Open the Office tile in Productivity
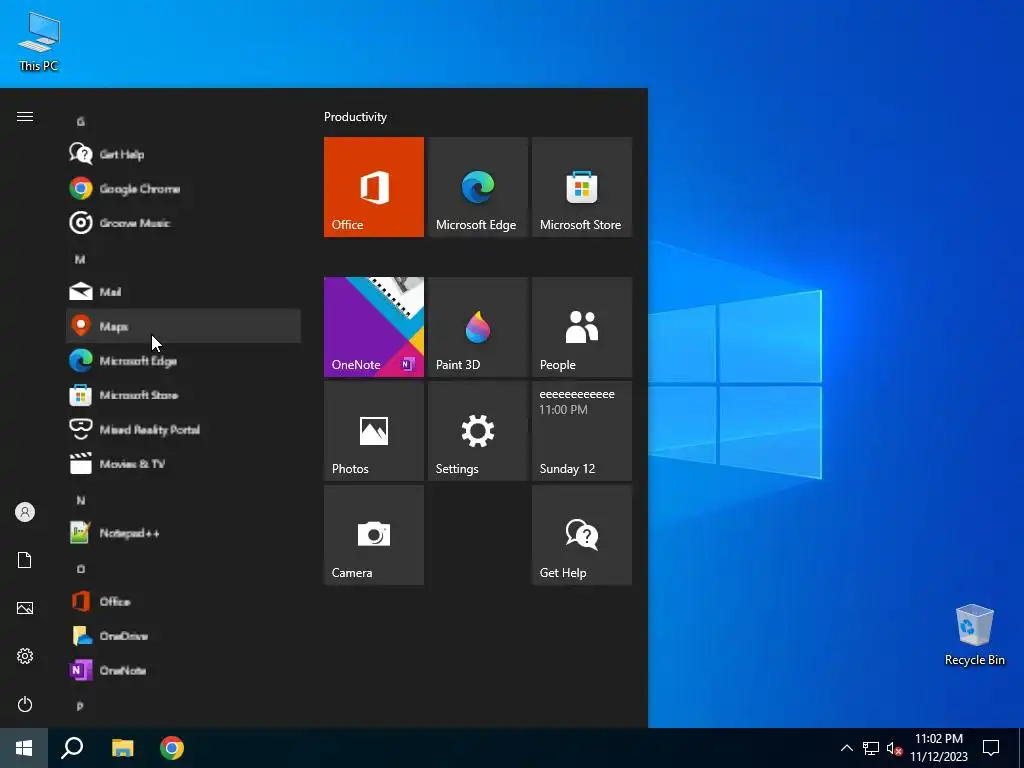 [374, 187]
